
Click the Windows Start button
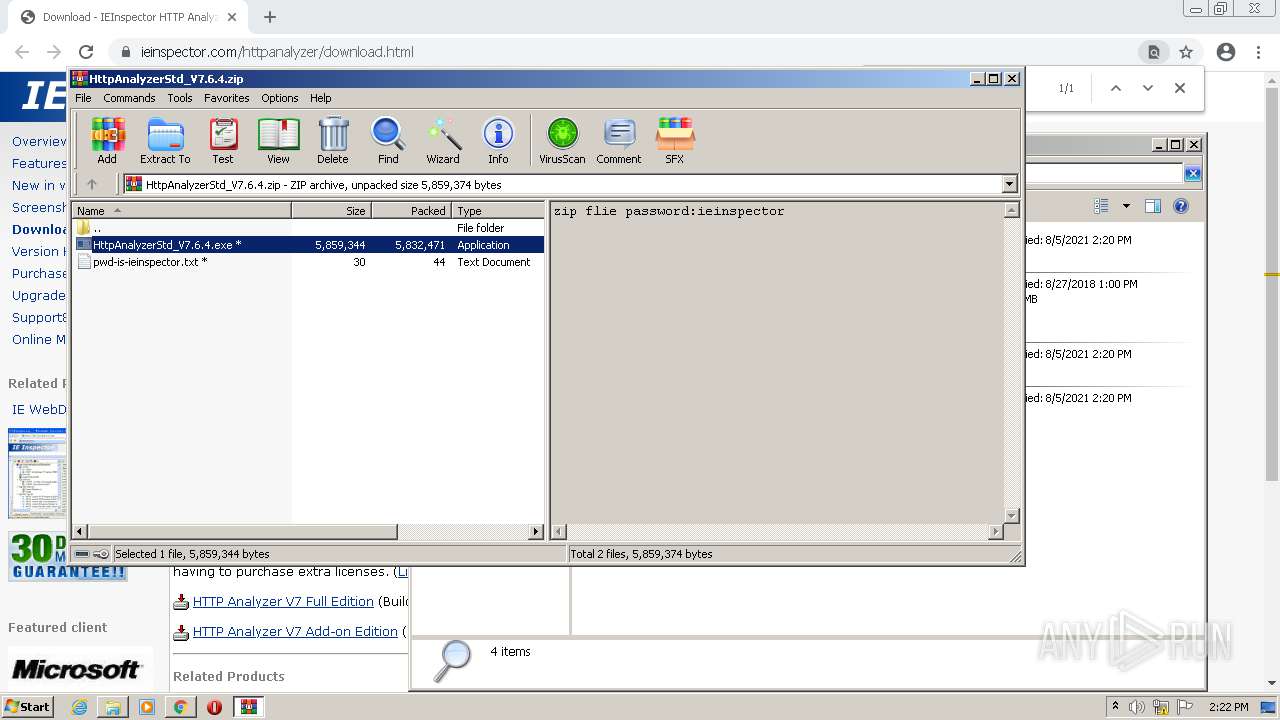point(27,706)
